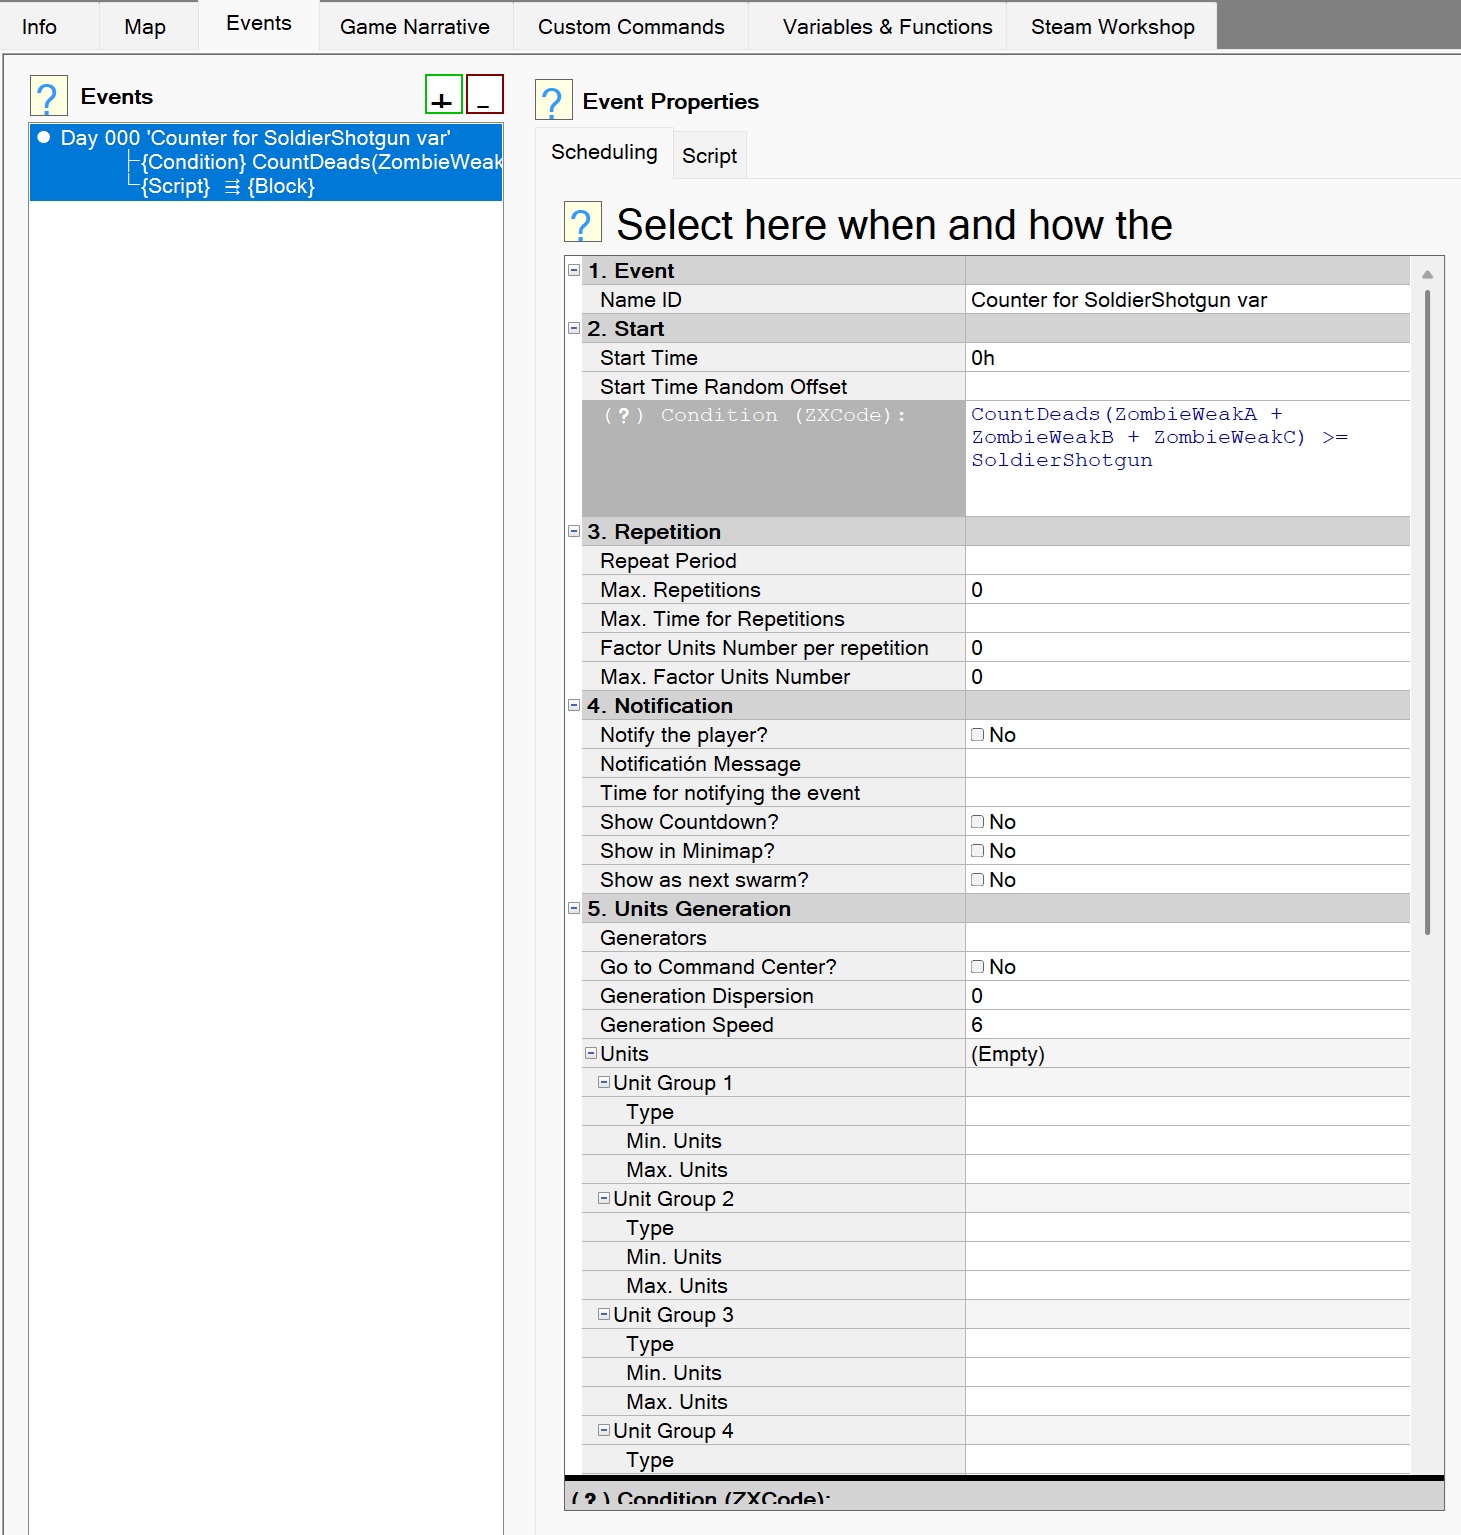Click the property grid vertical scrollbar thumb

coord(1427,611)
